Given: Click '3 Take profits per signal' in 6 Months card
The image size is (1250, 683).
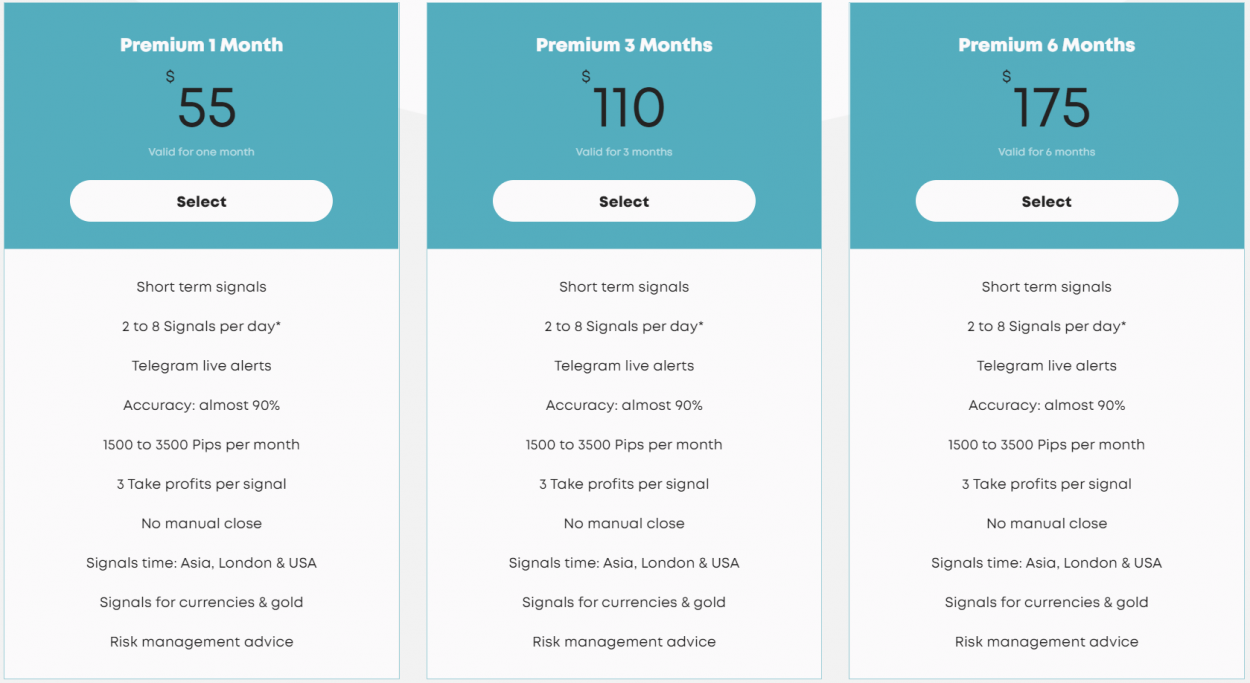Looking at the screenshot, I should tap(1047, 484).
